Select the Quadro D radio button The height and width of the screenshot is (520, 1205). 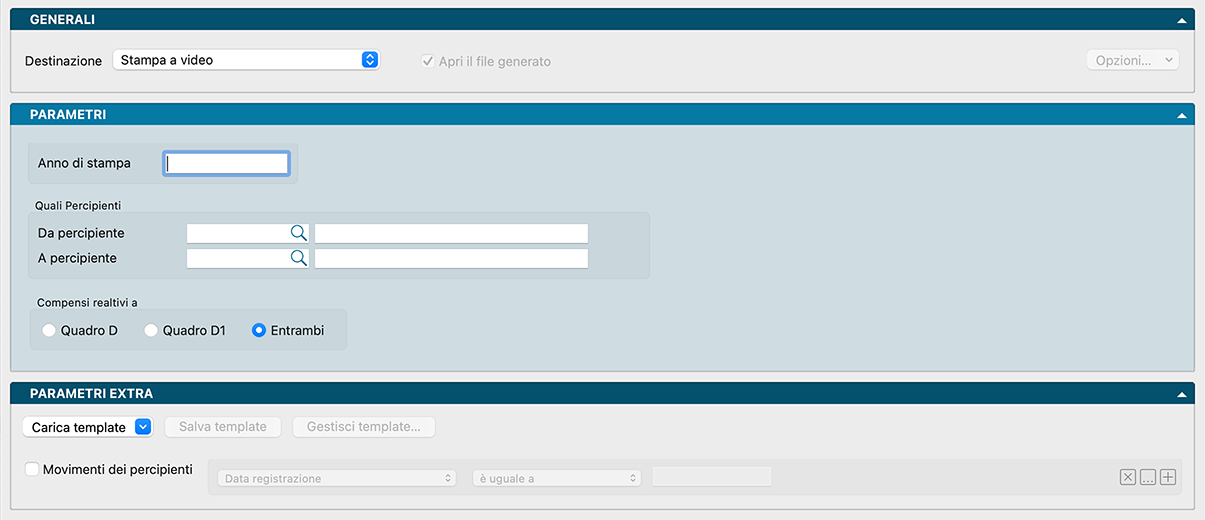49,330
